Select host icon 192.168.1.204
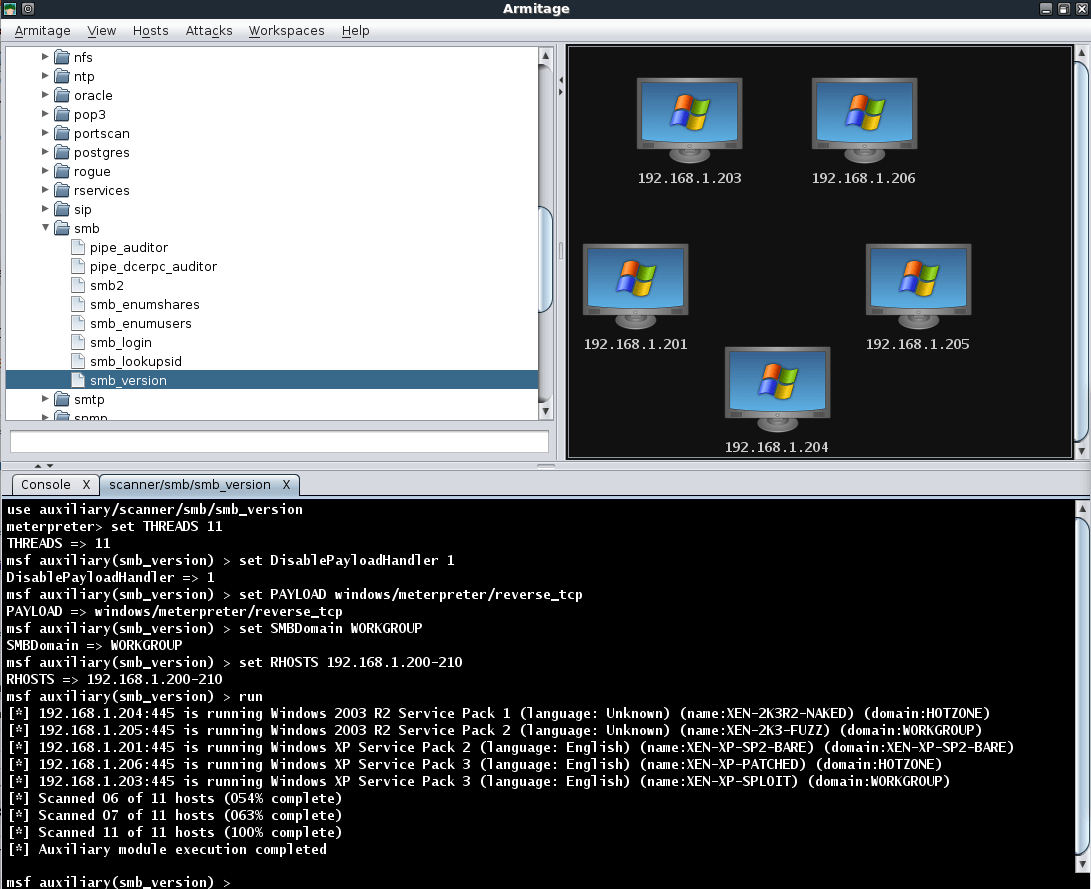 777,389
